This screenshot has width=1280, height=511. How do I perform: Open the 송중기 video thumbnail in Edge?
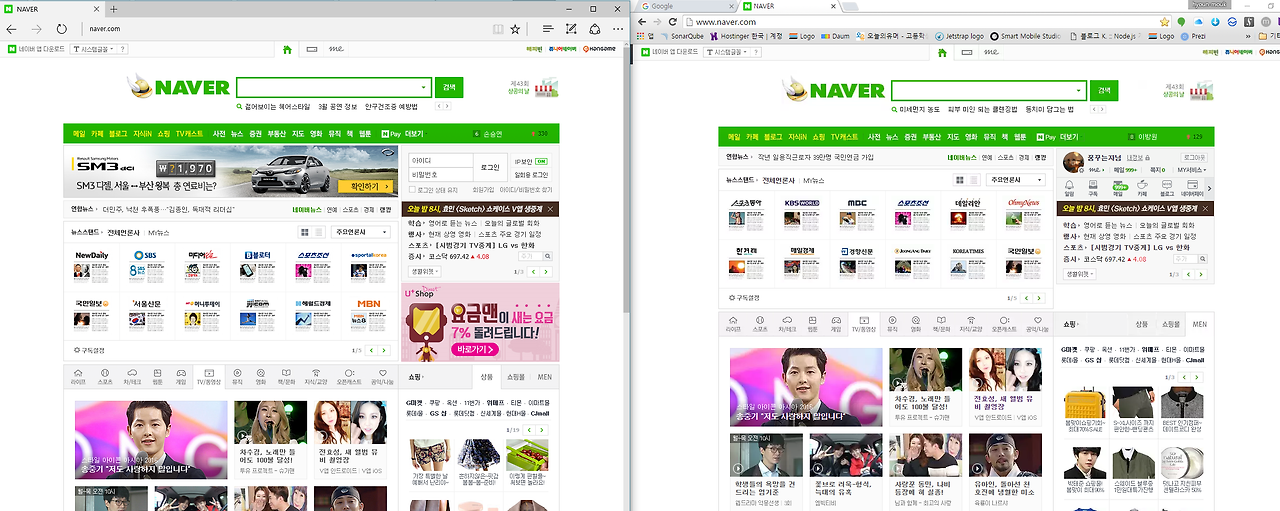(151, 440)
